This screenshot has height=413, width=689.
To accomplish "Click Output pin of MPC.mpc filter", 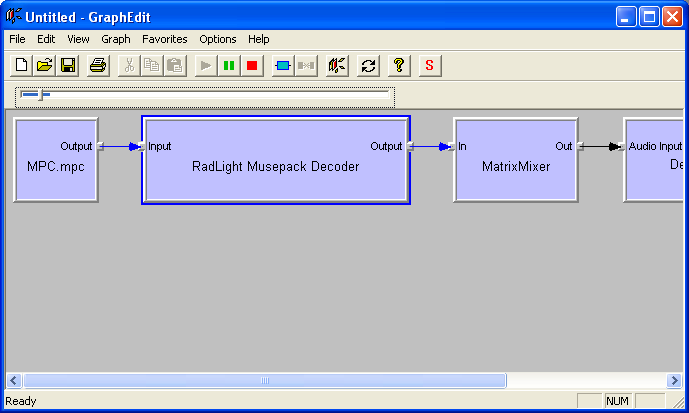I will pos(100,146).
